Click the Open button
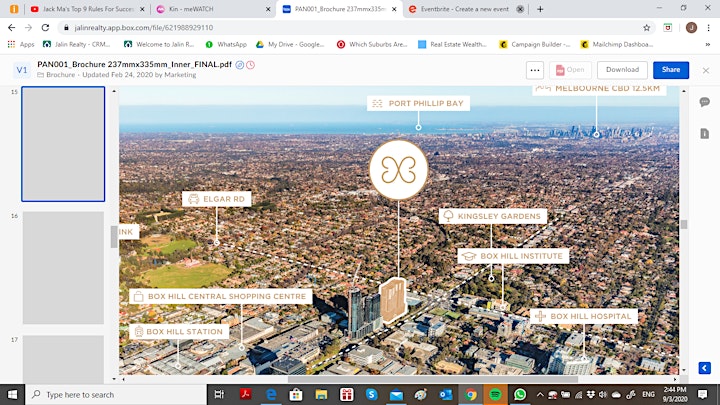The image size is (720, 405). 570,70
